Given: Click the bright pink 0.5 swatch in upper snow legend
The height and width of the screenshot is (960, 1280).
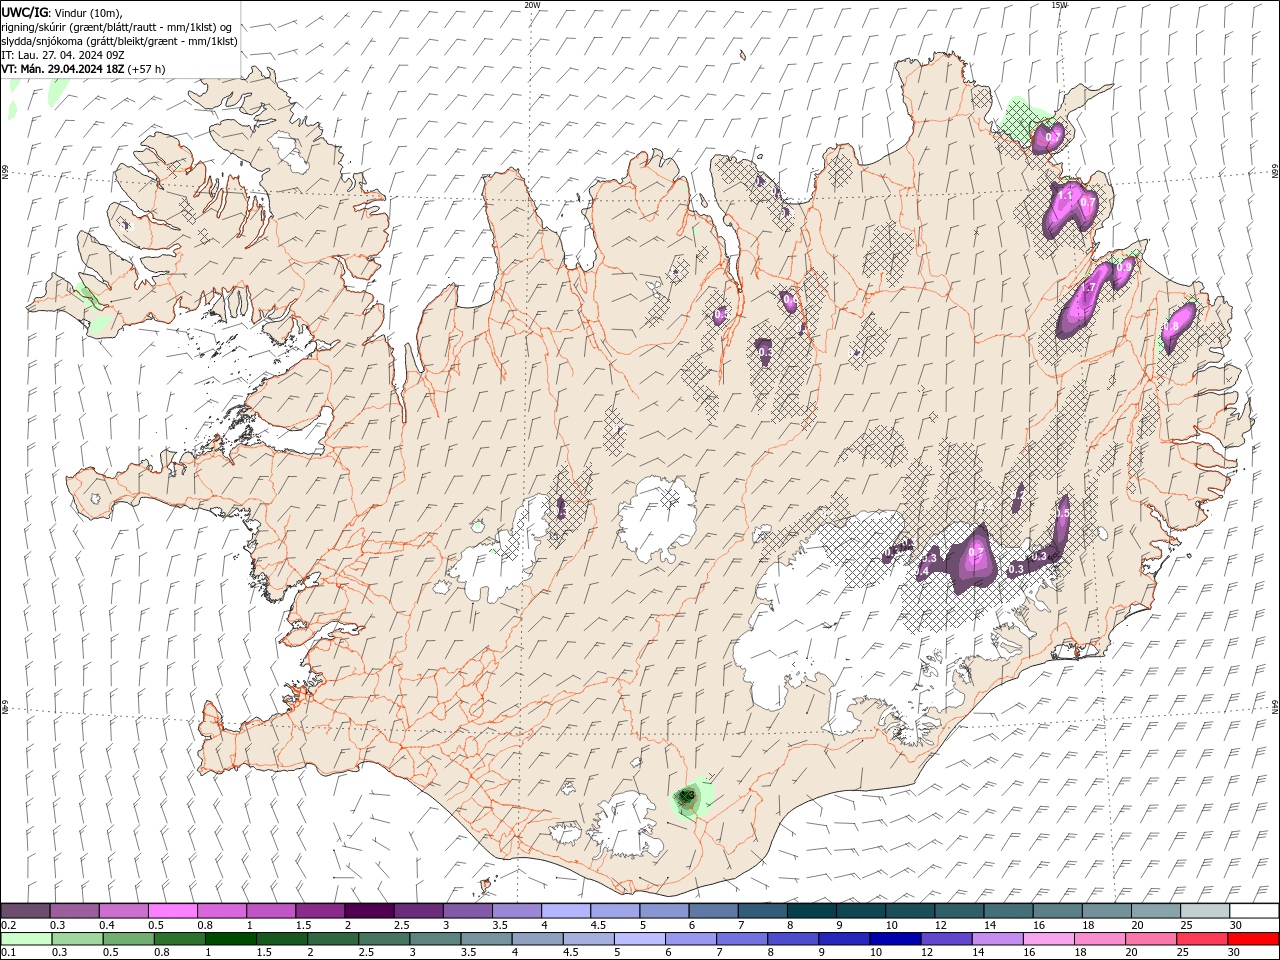Looking at the screenshot, I should 172,910.
